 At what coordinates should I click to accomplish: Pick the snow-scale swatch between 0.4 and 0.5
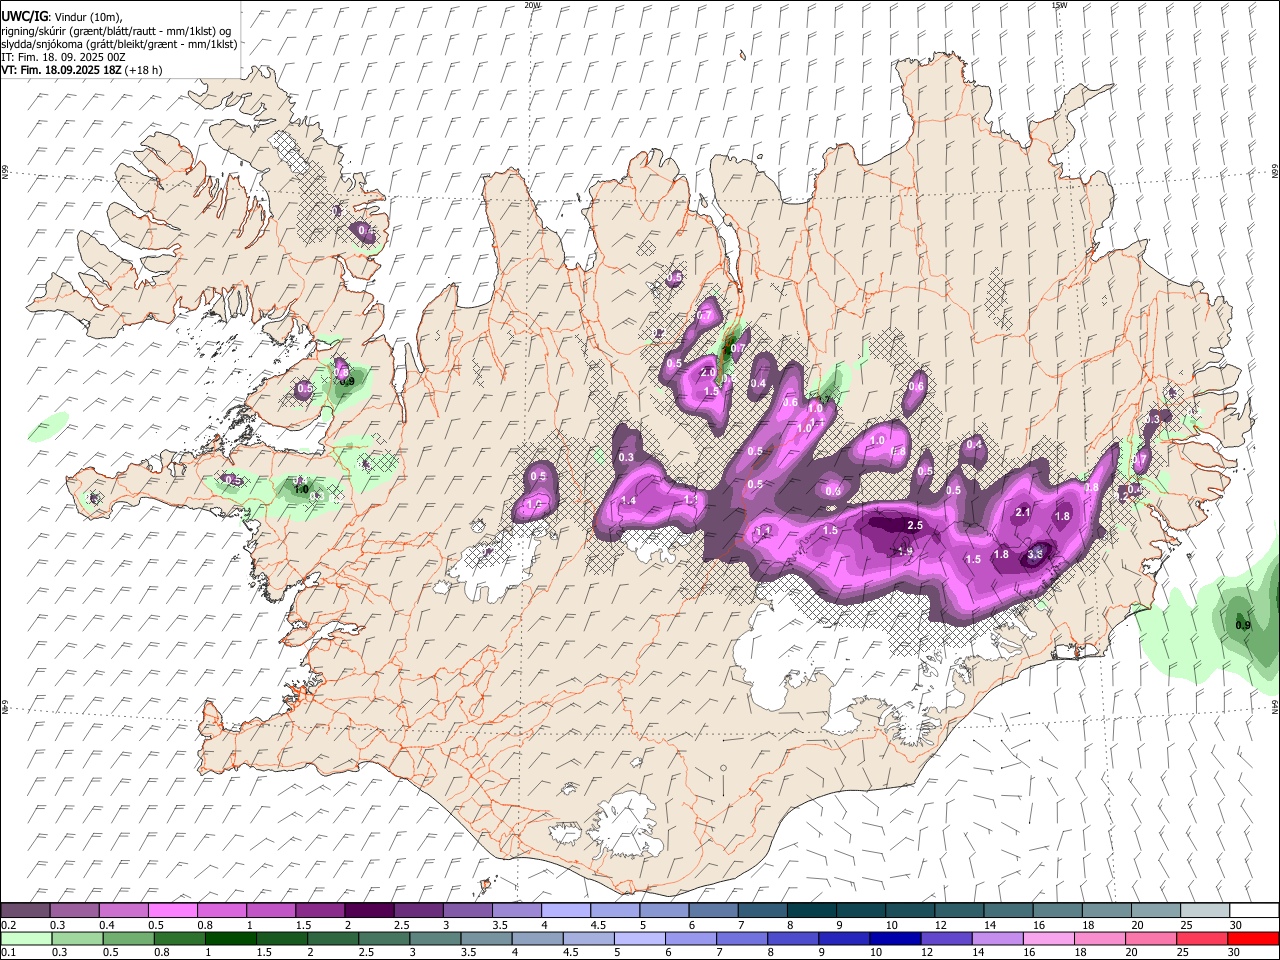coord(123,910)
